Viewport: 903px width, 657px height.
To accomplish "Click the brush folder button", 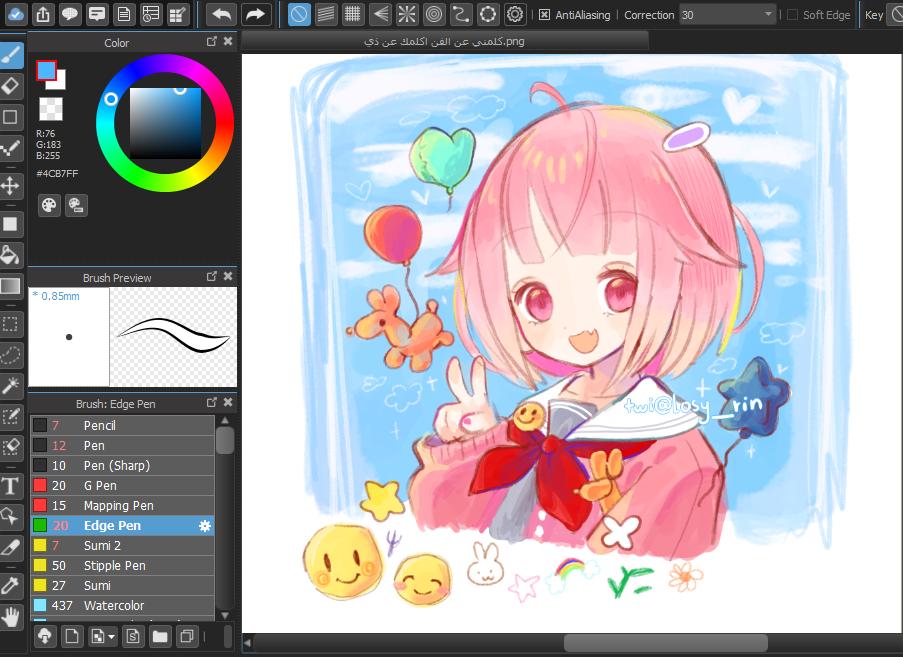I will point(160,637).
